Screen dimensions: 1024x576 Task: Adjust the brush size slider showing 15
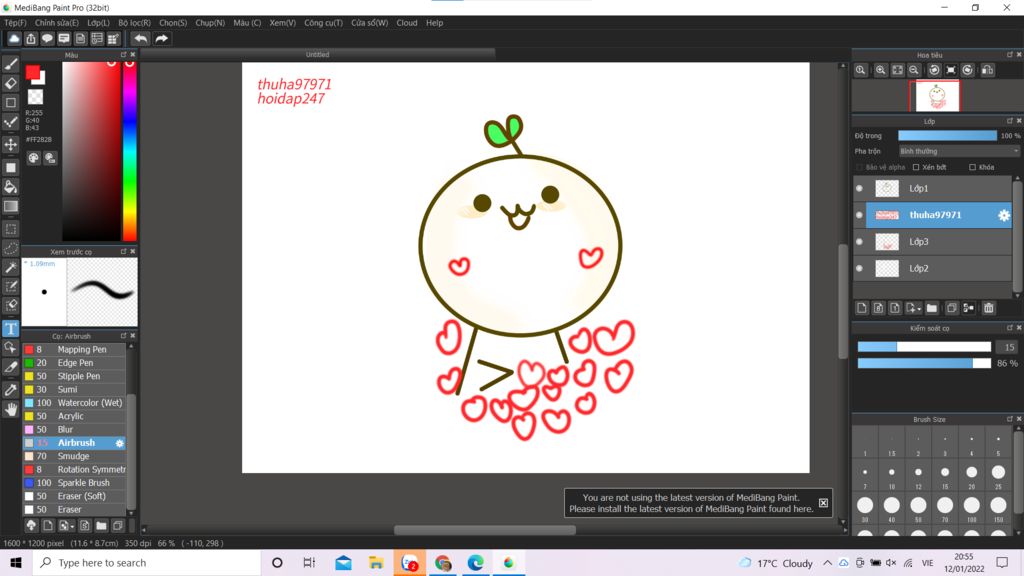pyautogui.click(x=924, y=347)
